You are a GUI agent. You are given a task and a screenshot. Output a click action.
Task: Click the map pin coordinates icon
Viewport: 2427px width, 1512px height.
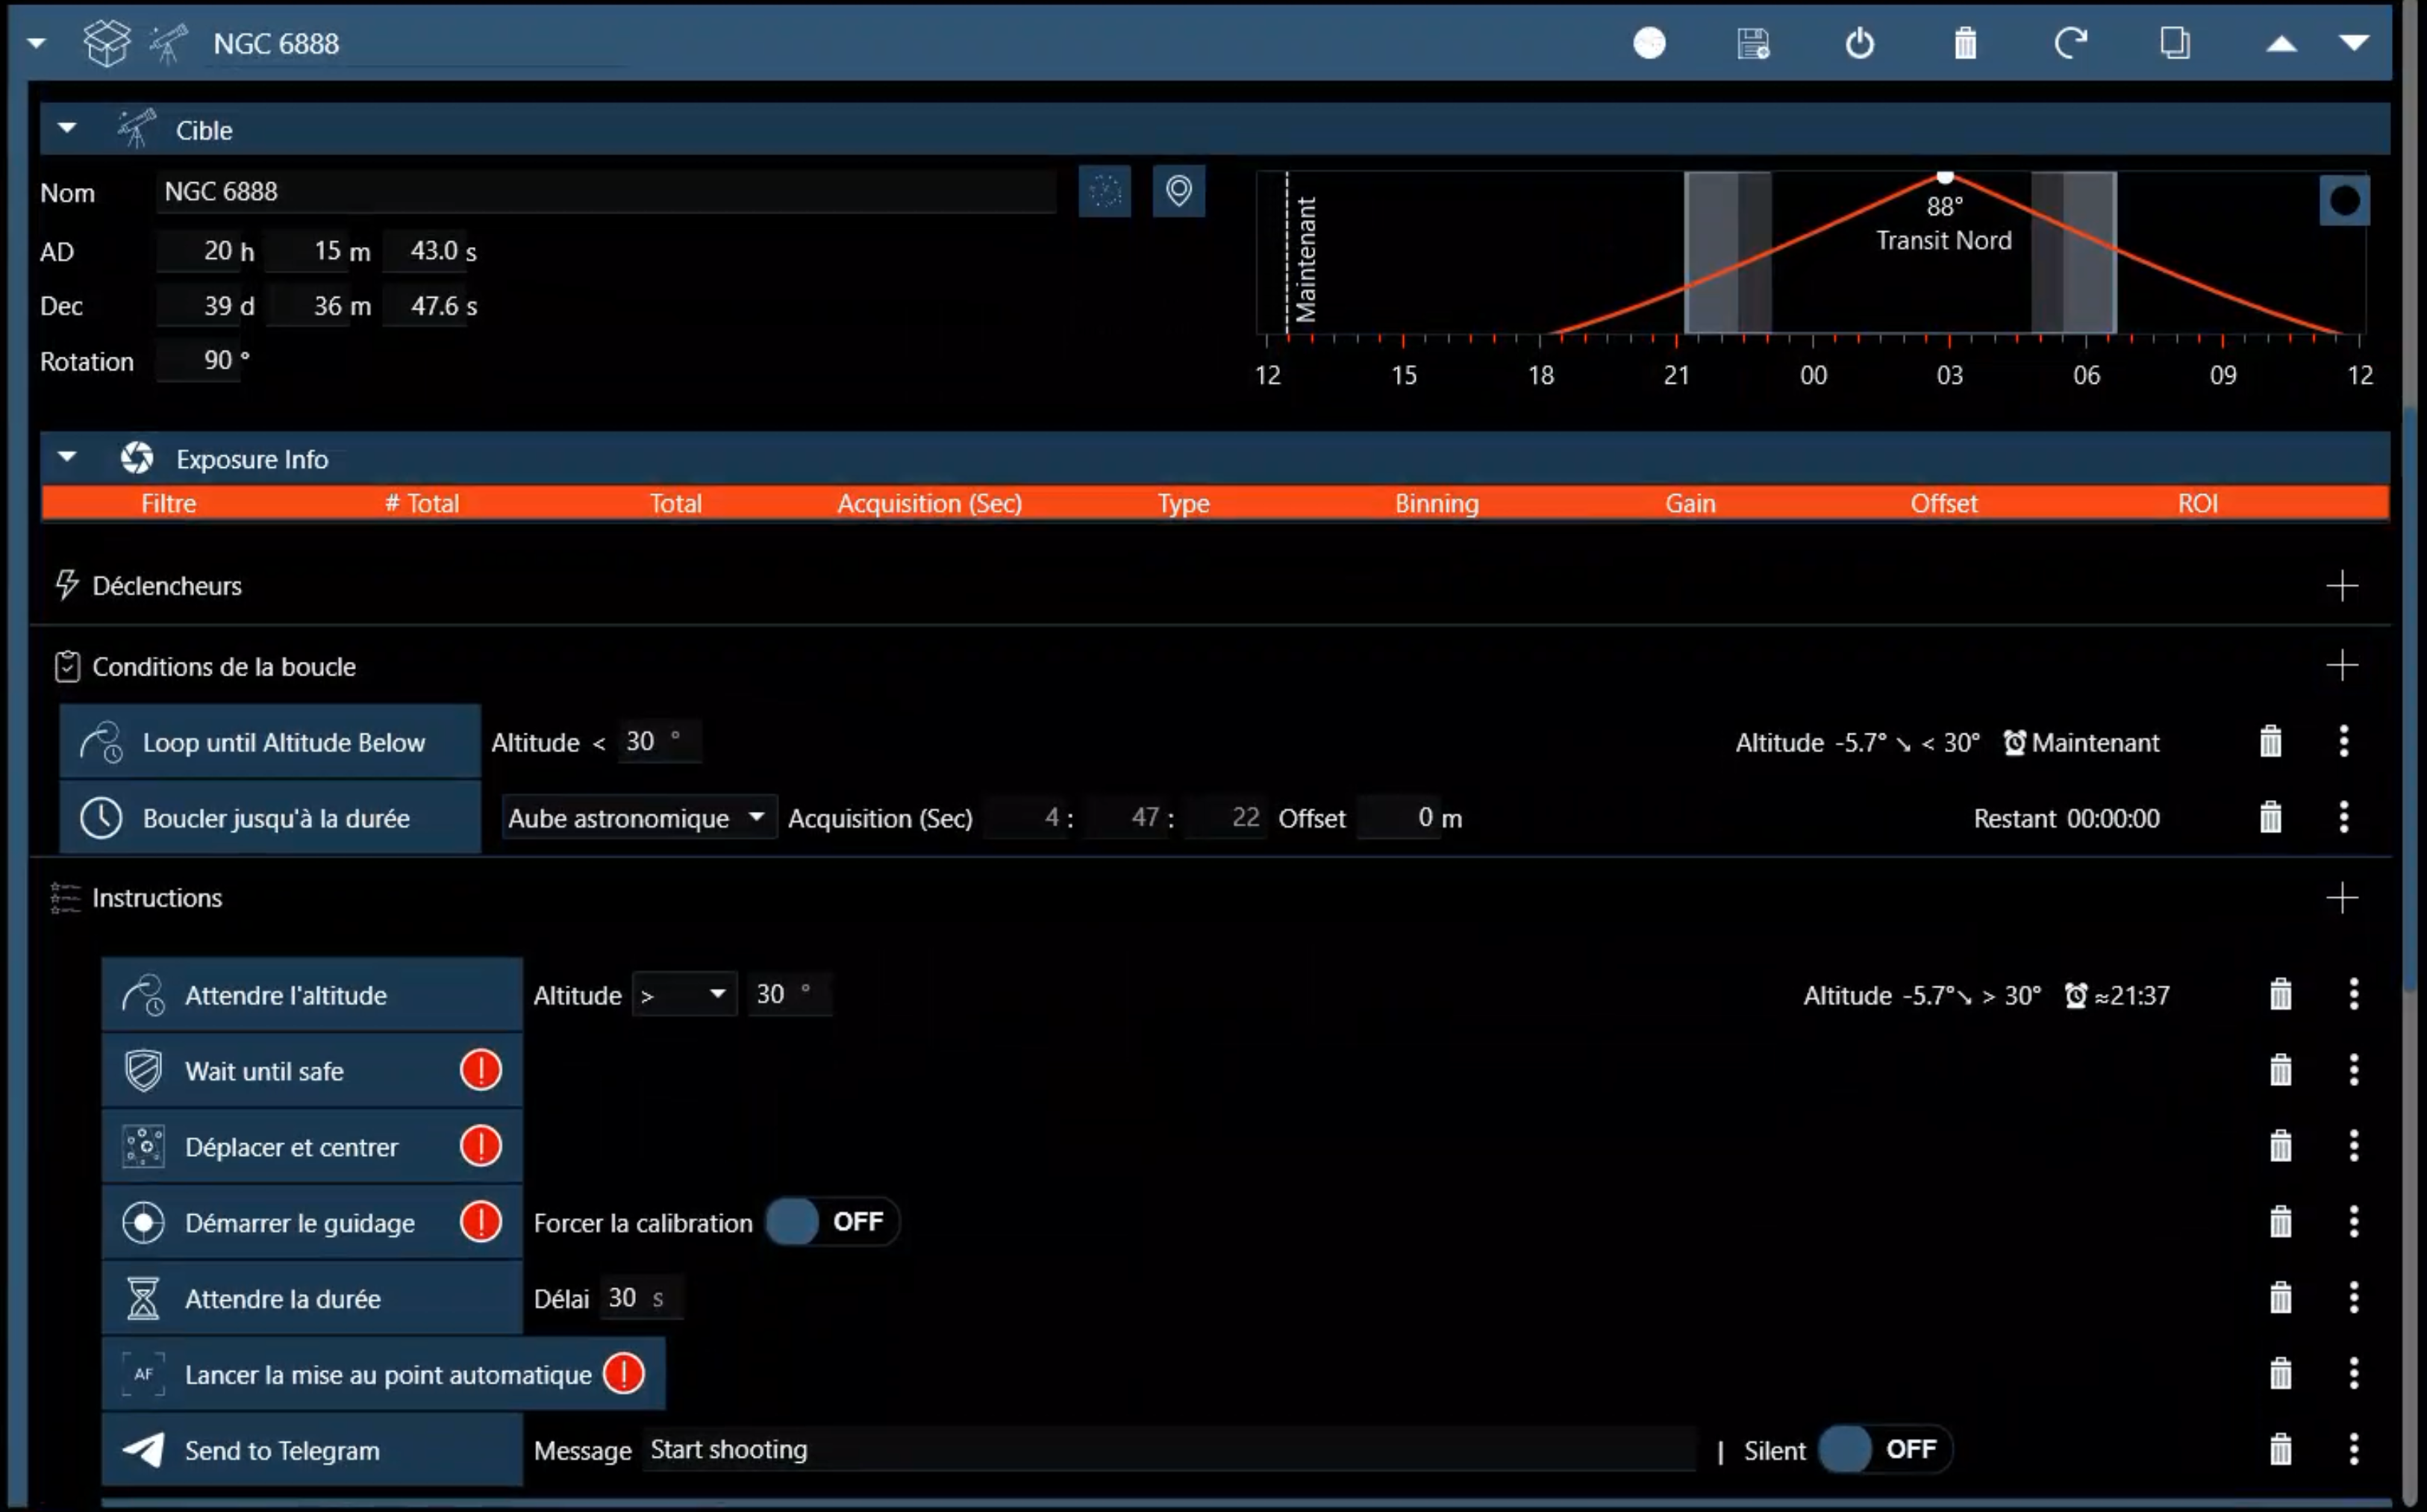(1178, 190)
